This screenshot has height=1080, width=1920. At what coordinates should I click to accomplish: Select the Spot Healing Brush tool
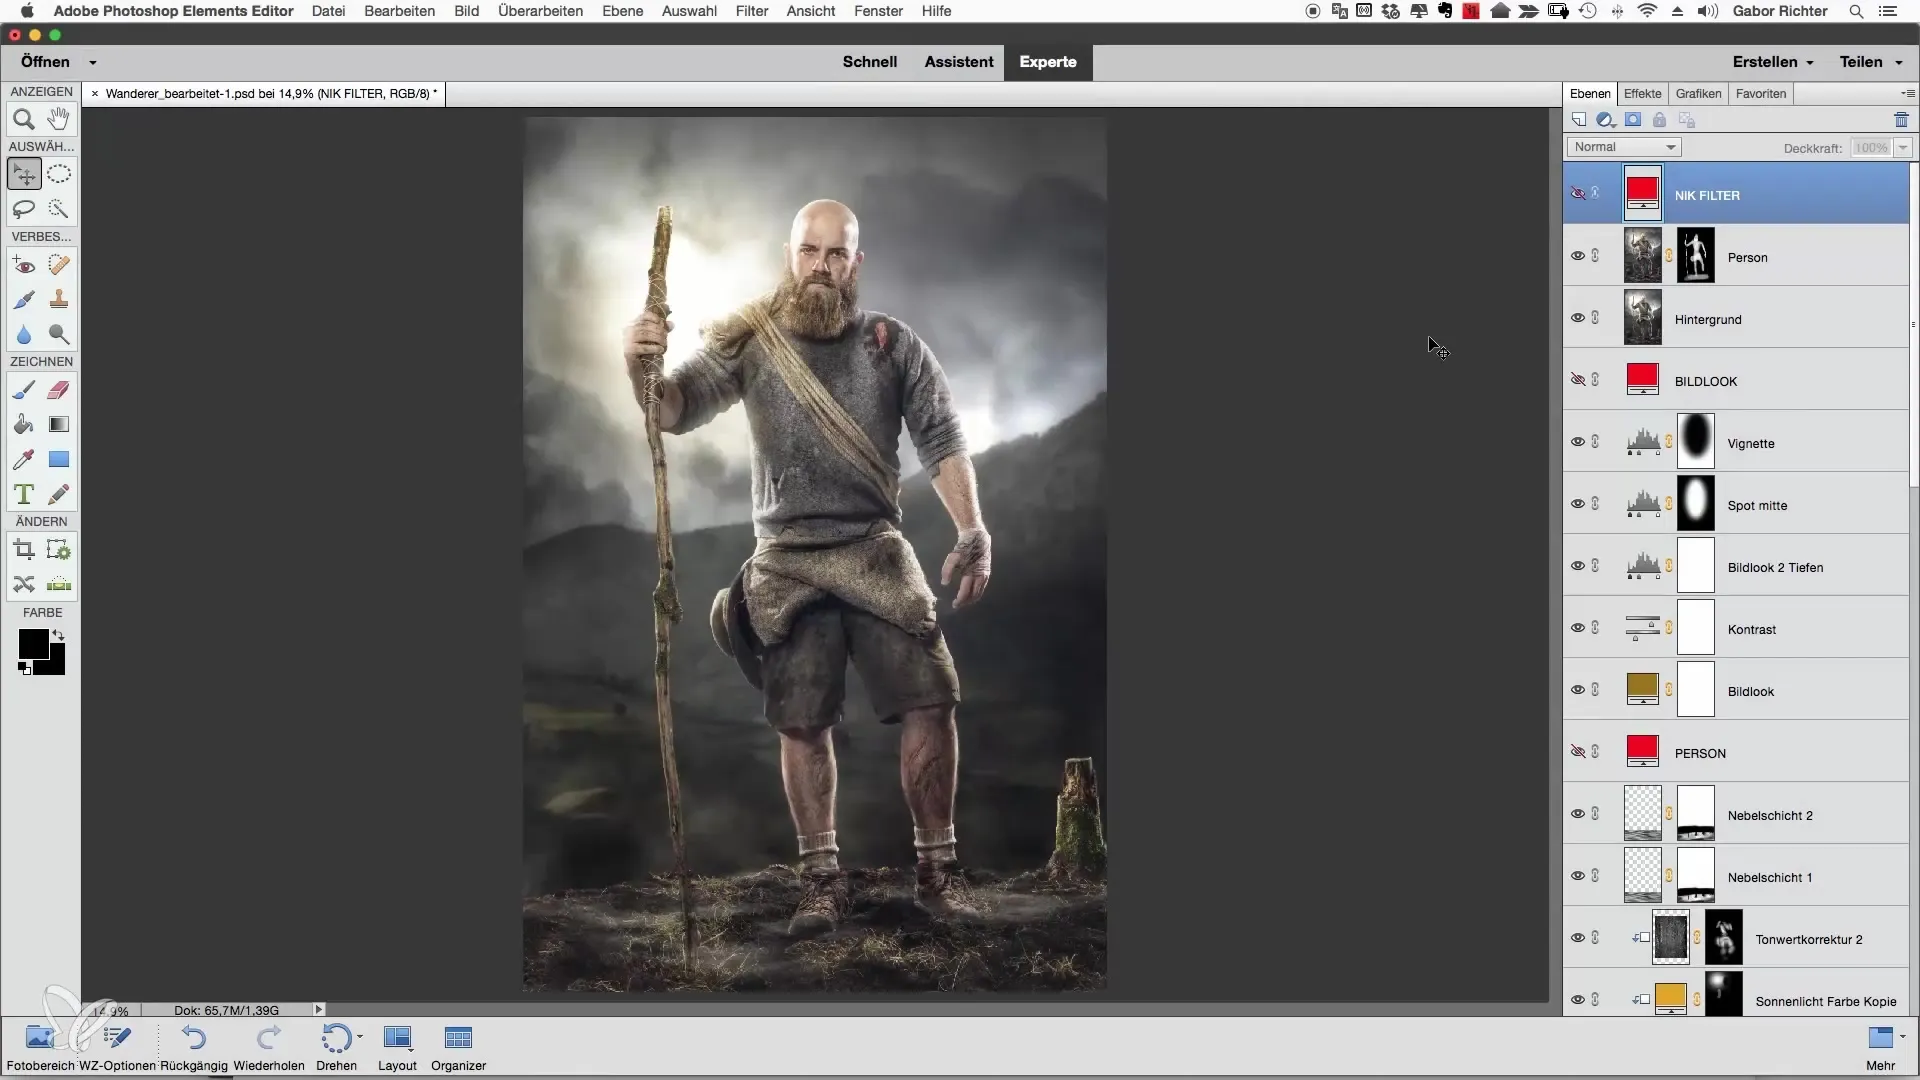pyautogui.click(x=59, y=265)
